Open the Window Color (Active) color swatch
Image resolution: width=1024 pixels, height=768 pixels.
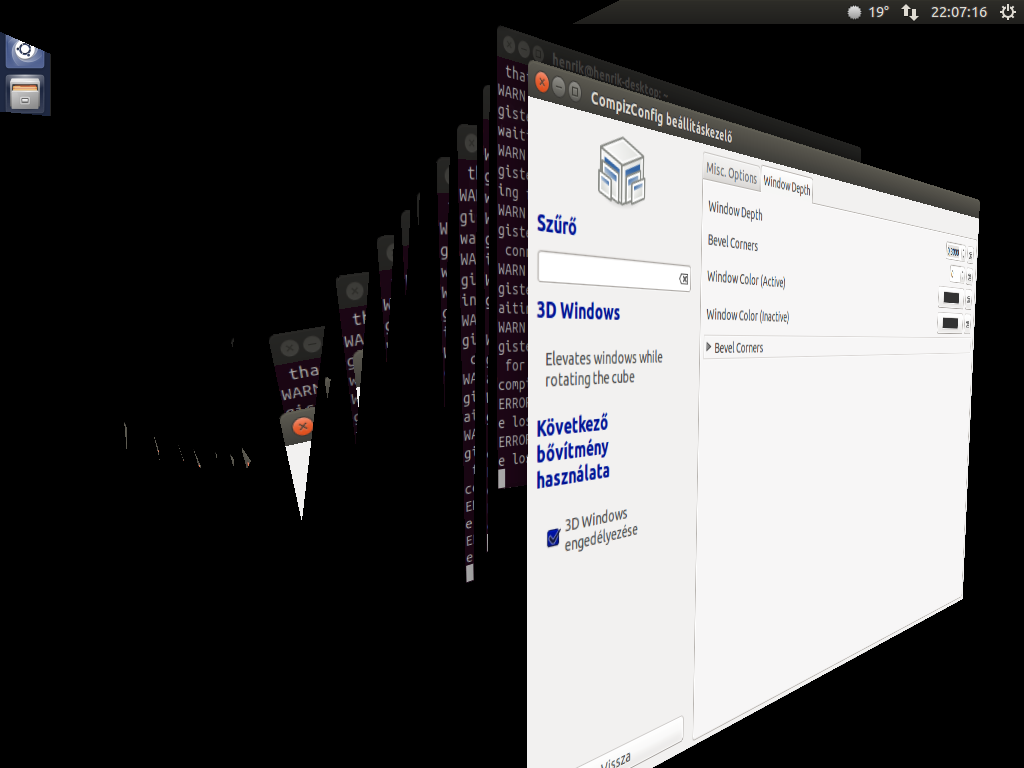tap(951, 298)
